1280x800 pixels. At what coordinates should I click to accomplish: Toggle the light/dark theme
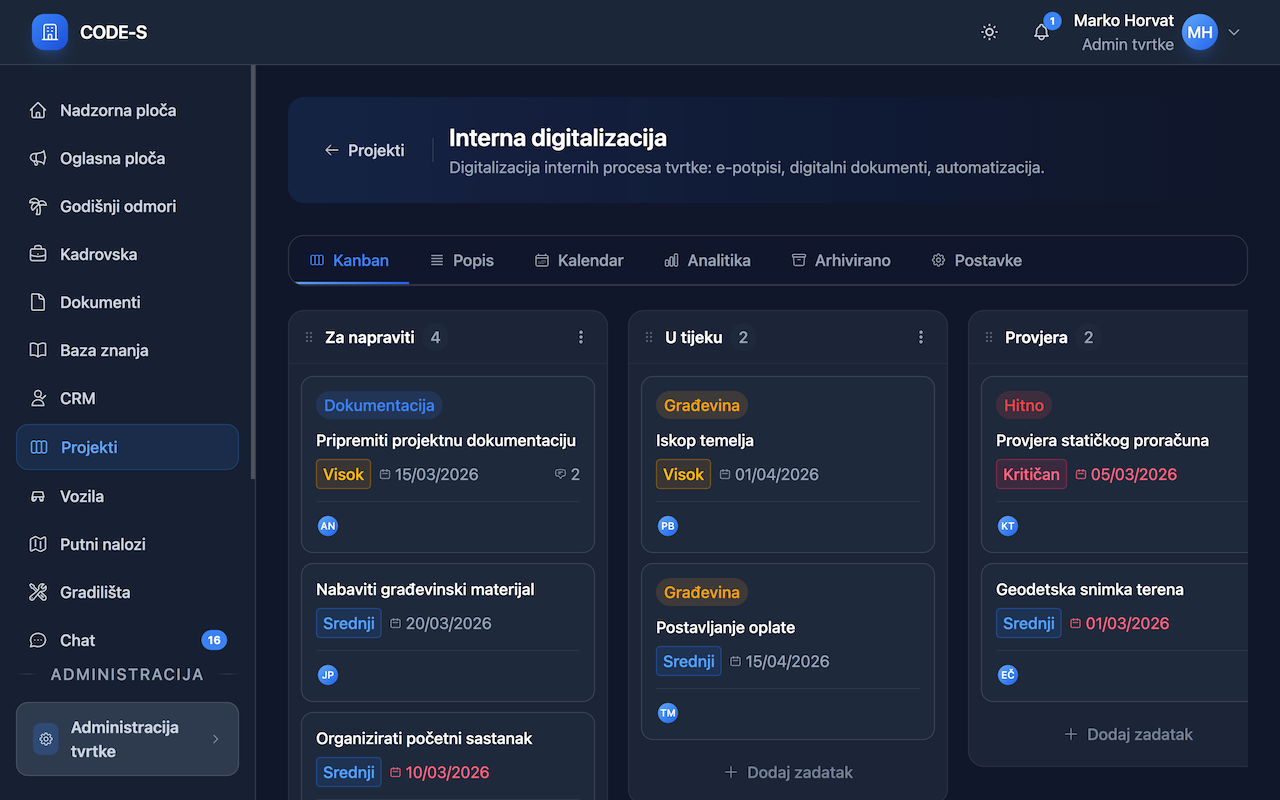[989, 32]
